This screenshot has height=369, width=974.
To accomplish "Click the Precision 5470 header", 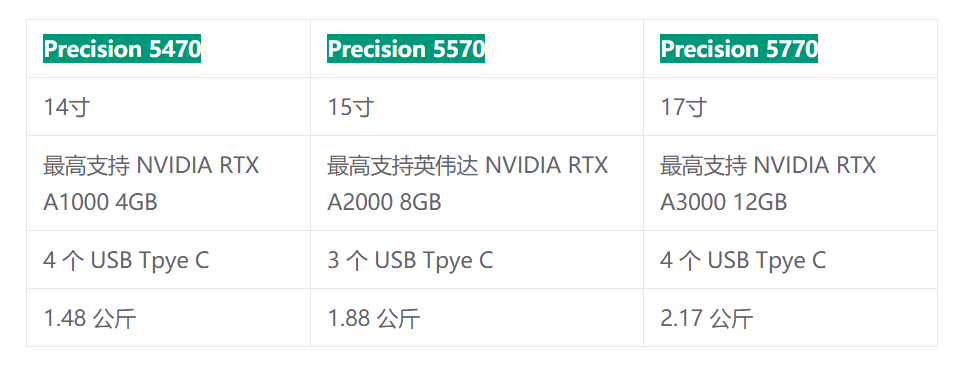I will [122, 48].
